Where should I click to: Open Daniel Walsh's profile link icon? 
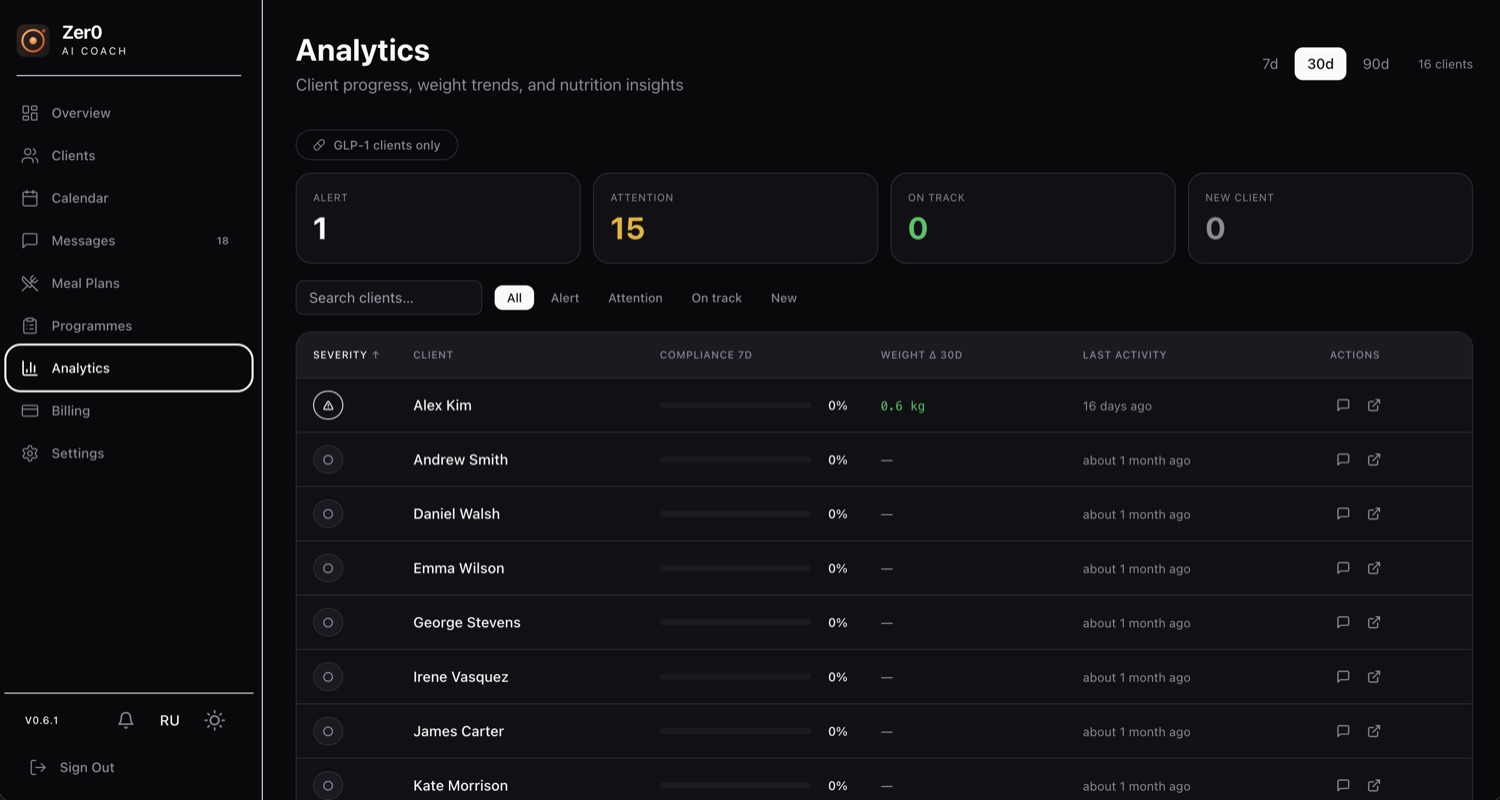pos(1374,513)
